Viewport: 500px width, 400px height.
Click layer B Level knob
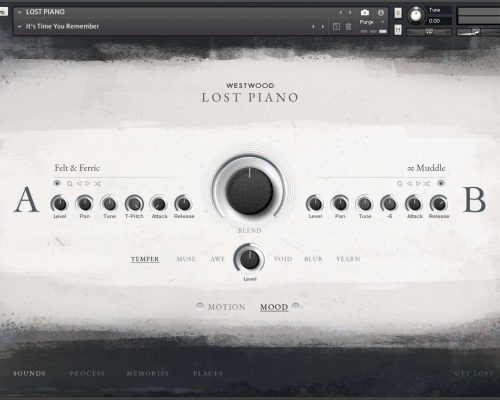point(315,204)
